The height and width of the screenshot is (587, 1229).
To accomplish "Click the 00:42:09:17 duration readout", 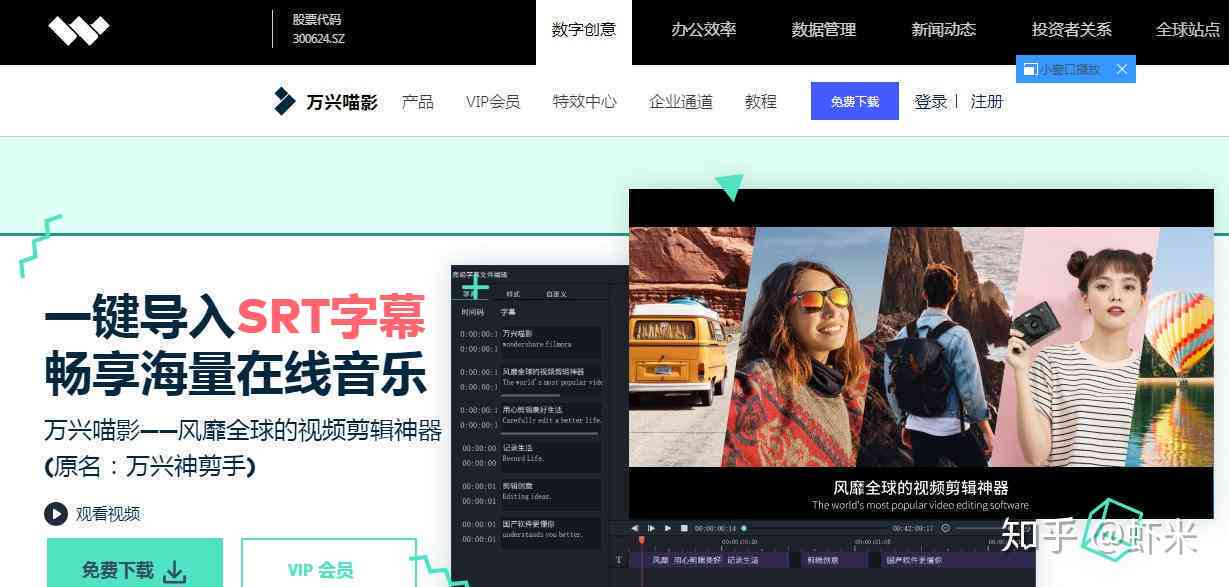I will [x=913, y=528].
